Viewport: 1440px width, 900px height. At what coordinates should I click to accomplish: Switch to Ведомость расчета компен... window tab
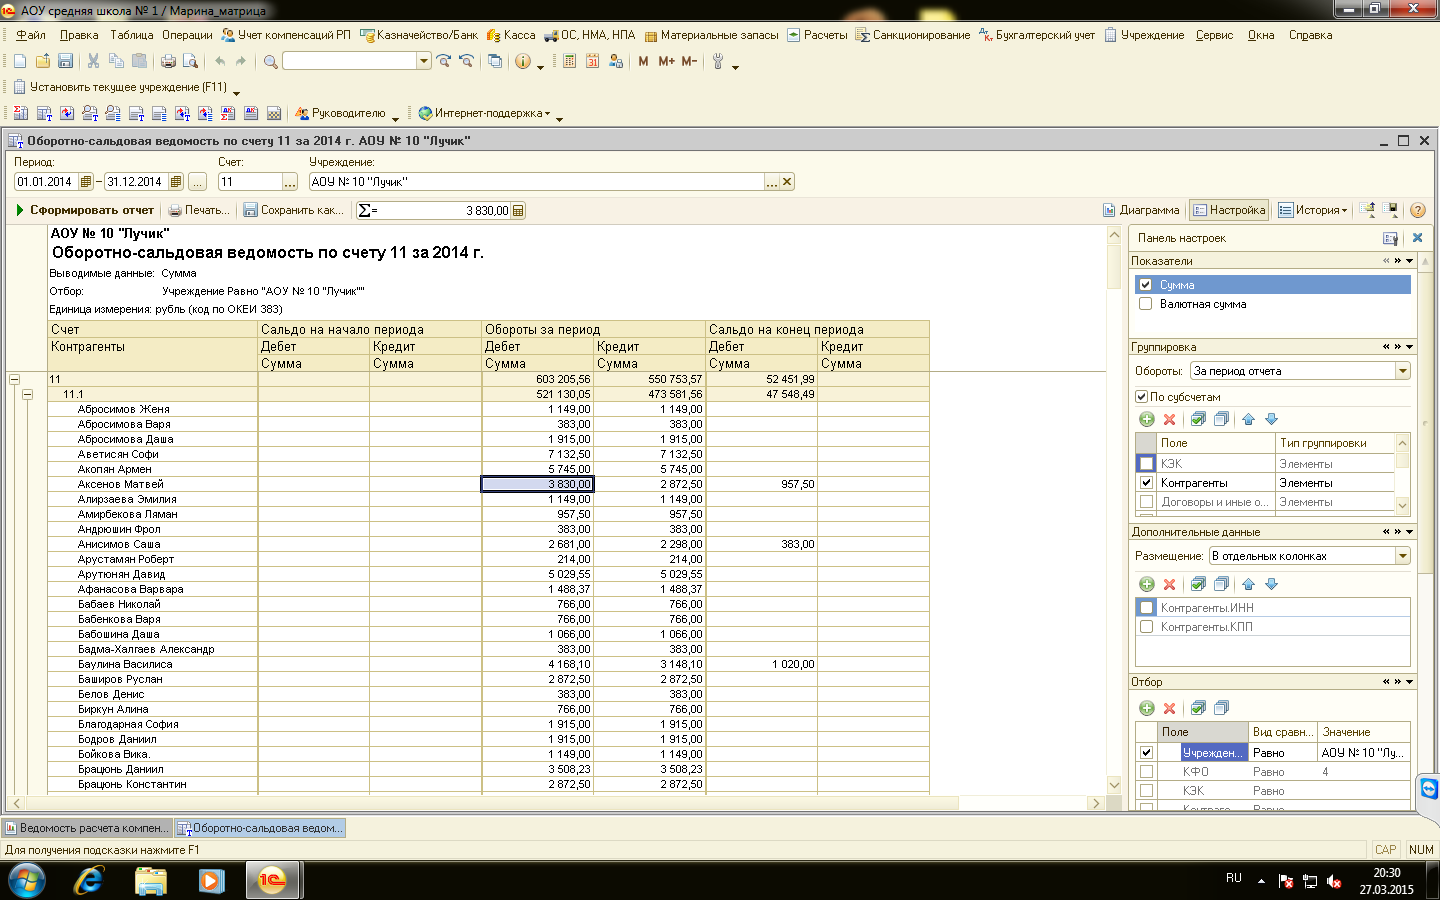[87, 828]
